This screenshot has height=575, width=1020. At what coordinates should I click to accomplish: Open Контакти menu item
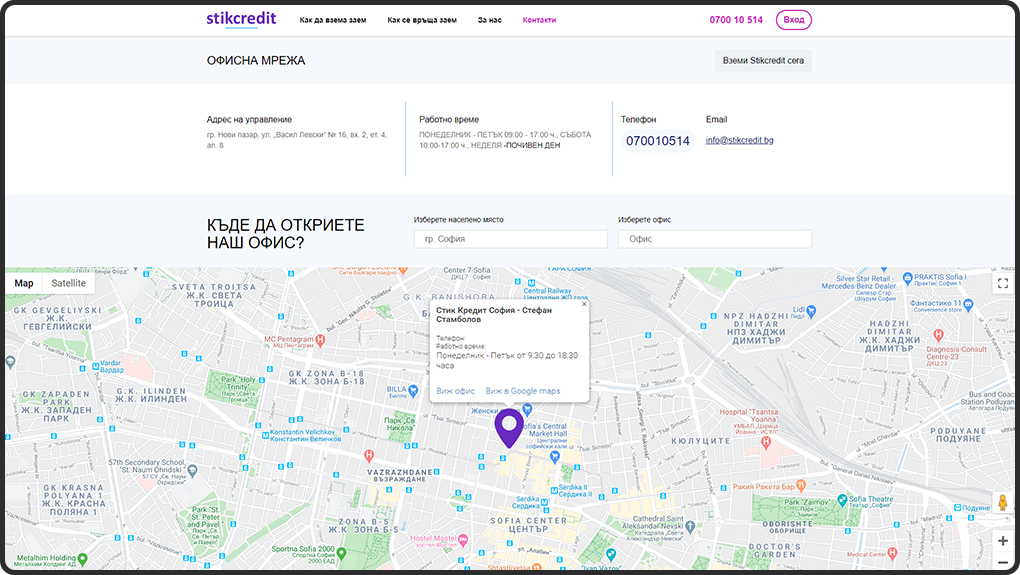coord(539,20)
